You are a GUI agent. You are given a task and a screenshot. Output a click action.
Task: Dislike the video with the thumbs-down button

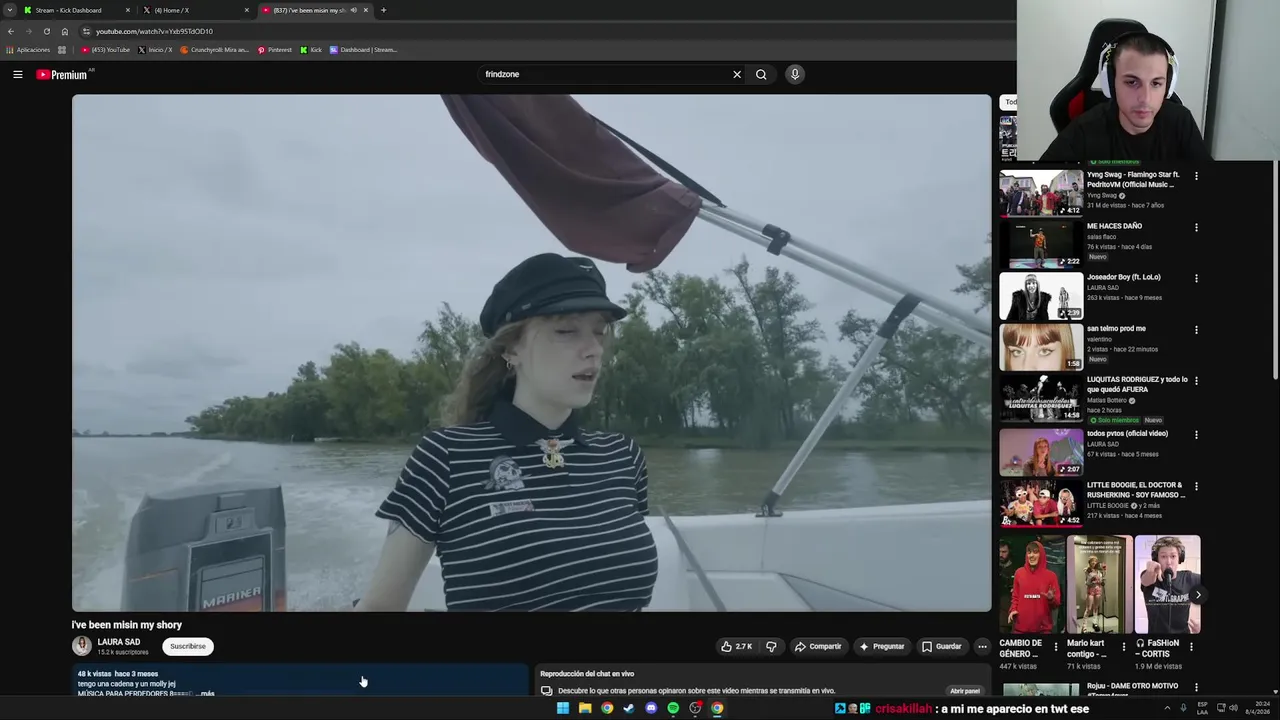(771, 646)
